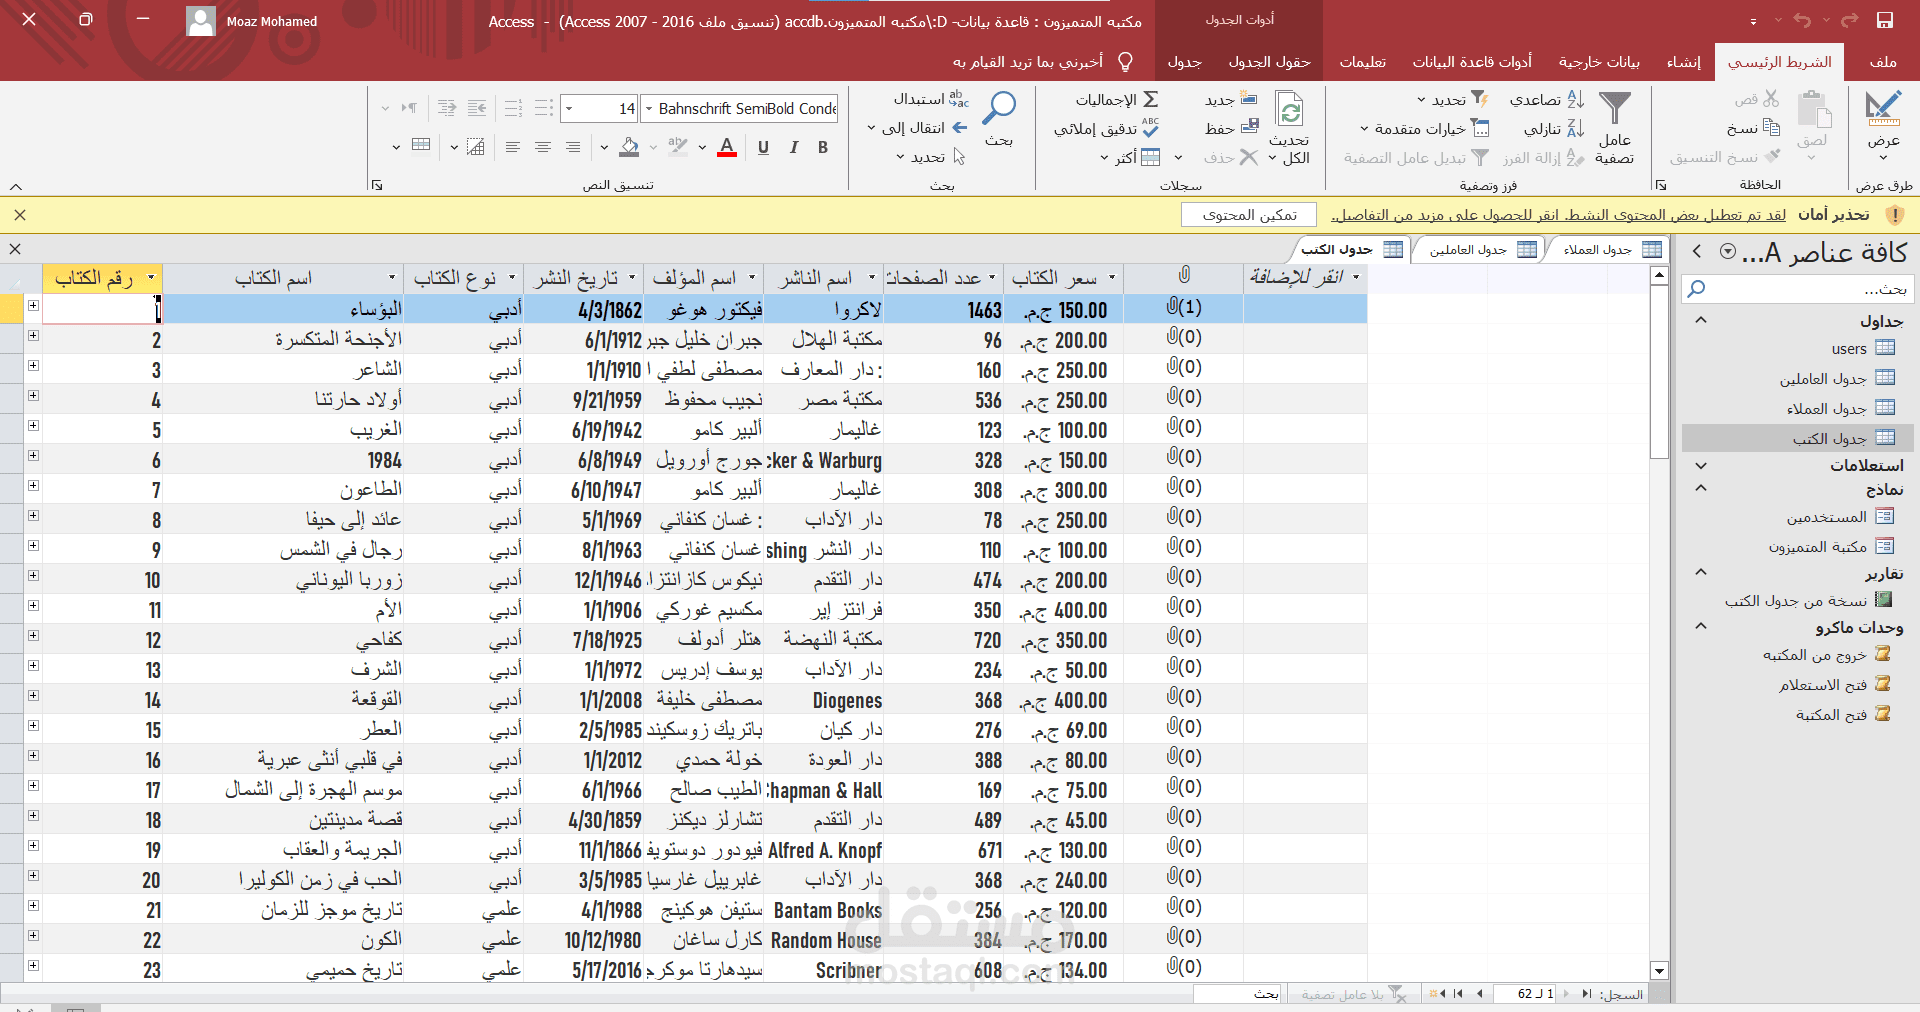
Task: Click the Save icon in title bar
Action: [1884, 20]
